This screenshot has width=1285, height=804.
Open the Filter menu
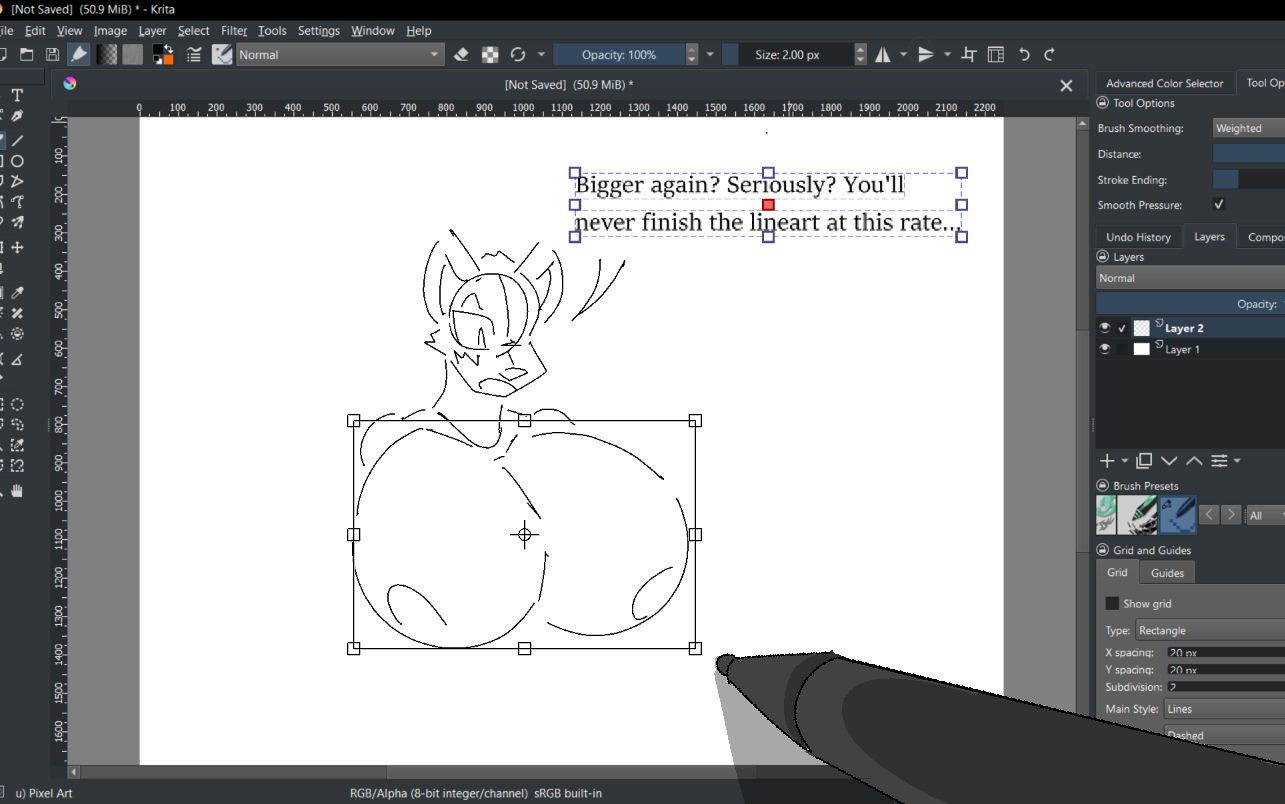pos(234,31)
